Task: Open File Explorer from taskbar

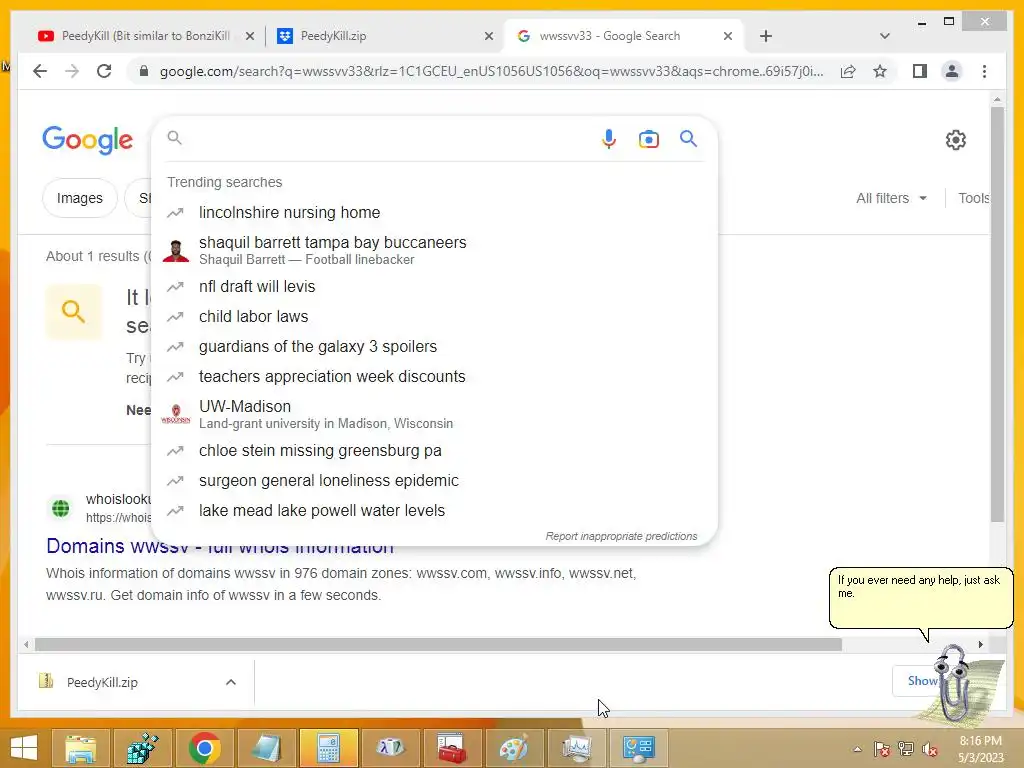Action: (x=80, y=748)
